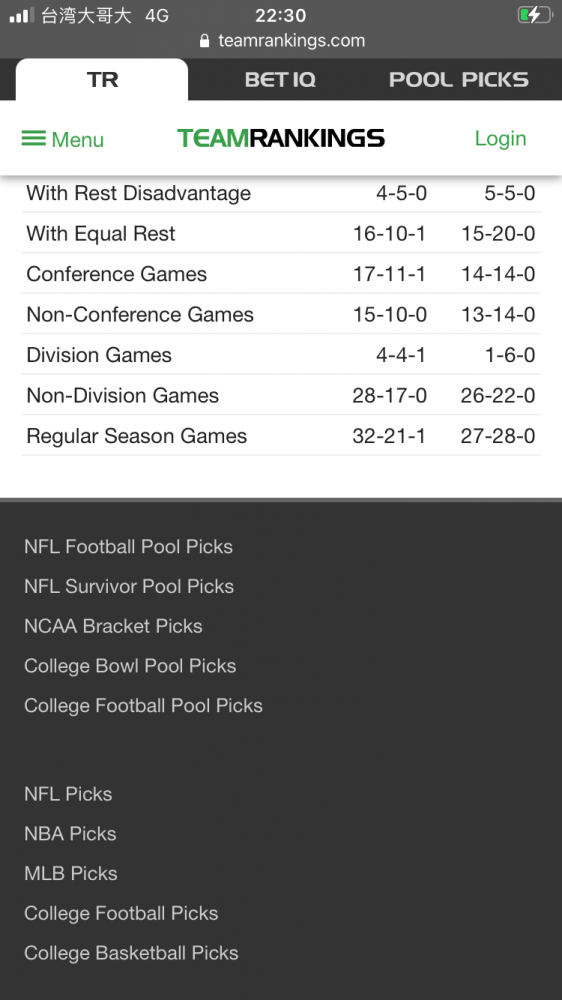Open NFL Football Pool Picks link
Image resolution: width=562 pixels, height=1000 pixels.
128,547
